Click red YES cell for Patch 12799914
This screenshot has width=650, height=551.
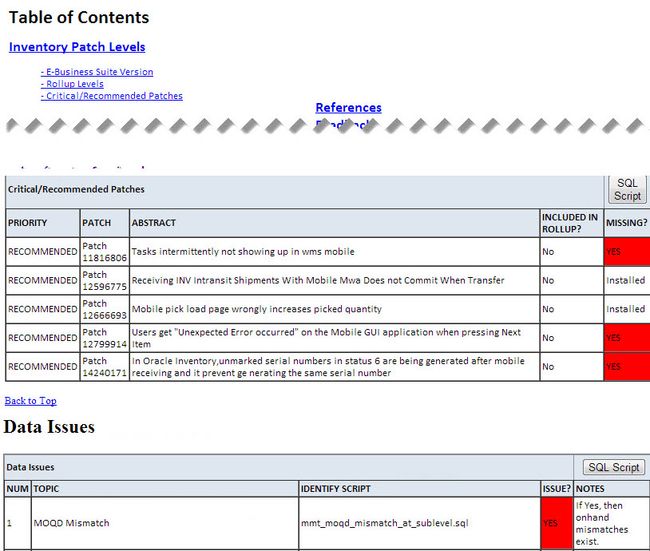pyautogui.click(x=627, y=338)
